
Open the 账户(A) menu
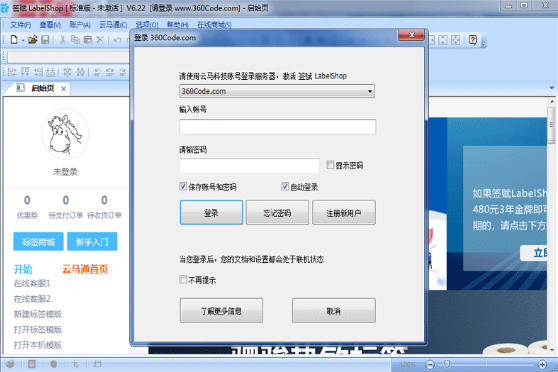coord(80,25)
